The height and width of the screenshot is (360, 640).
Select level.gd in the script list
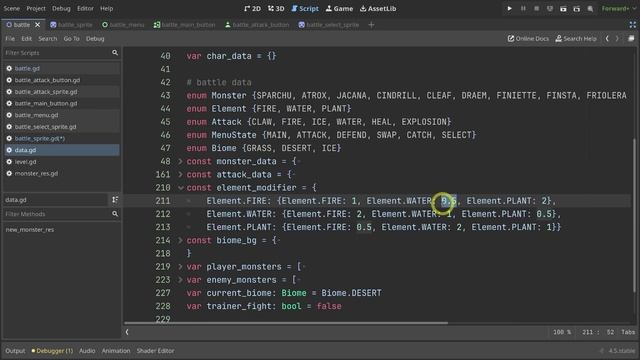pyautogui.click(x=61, y=162)
